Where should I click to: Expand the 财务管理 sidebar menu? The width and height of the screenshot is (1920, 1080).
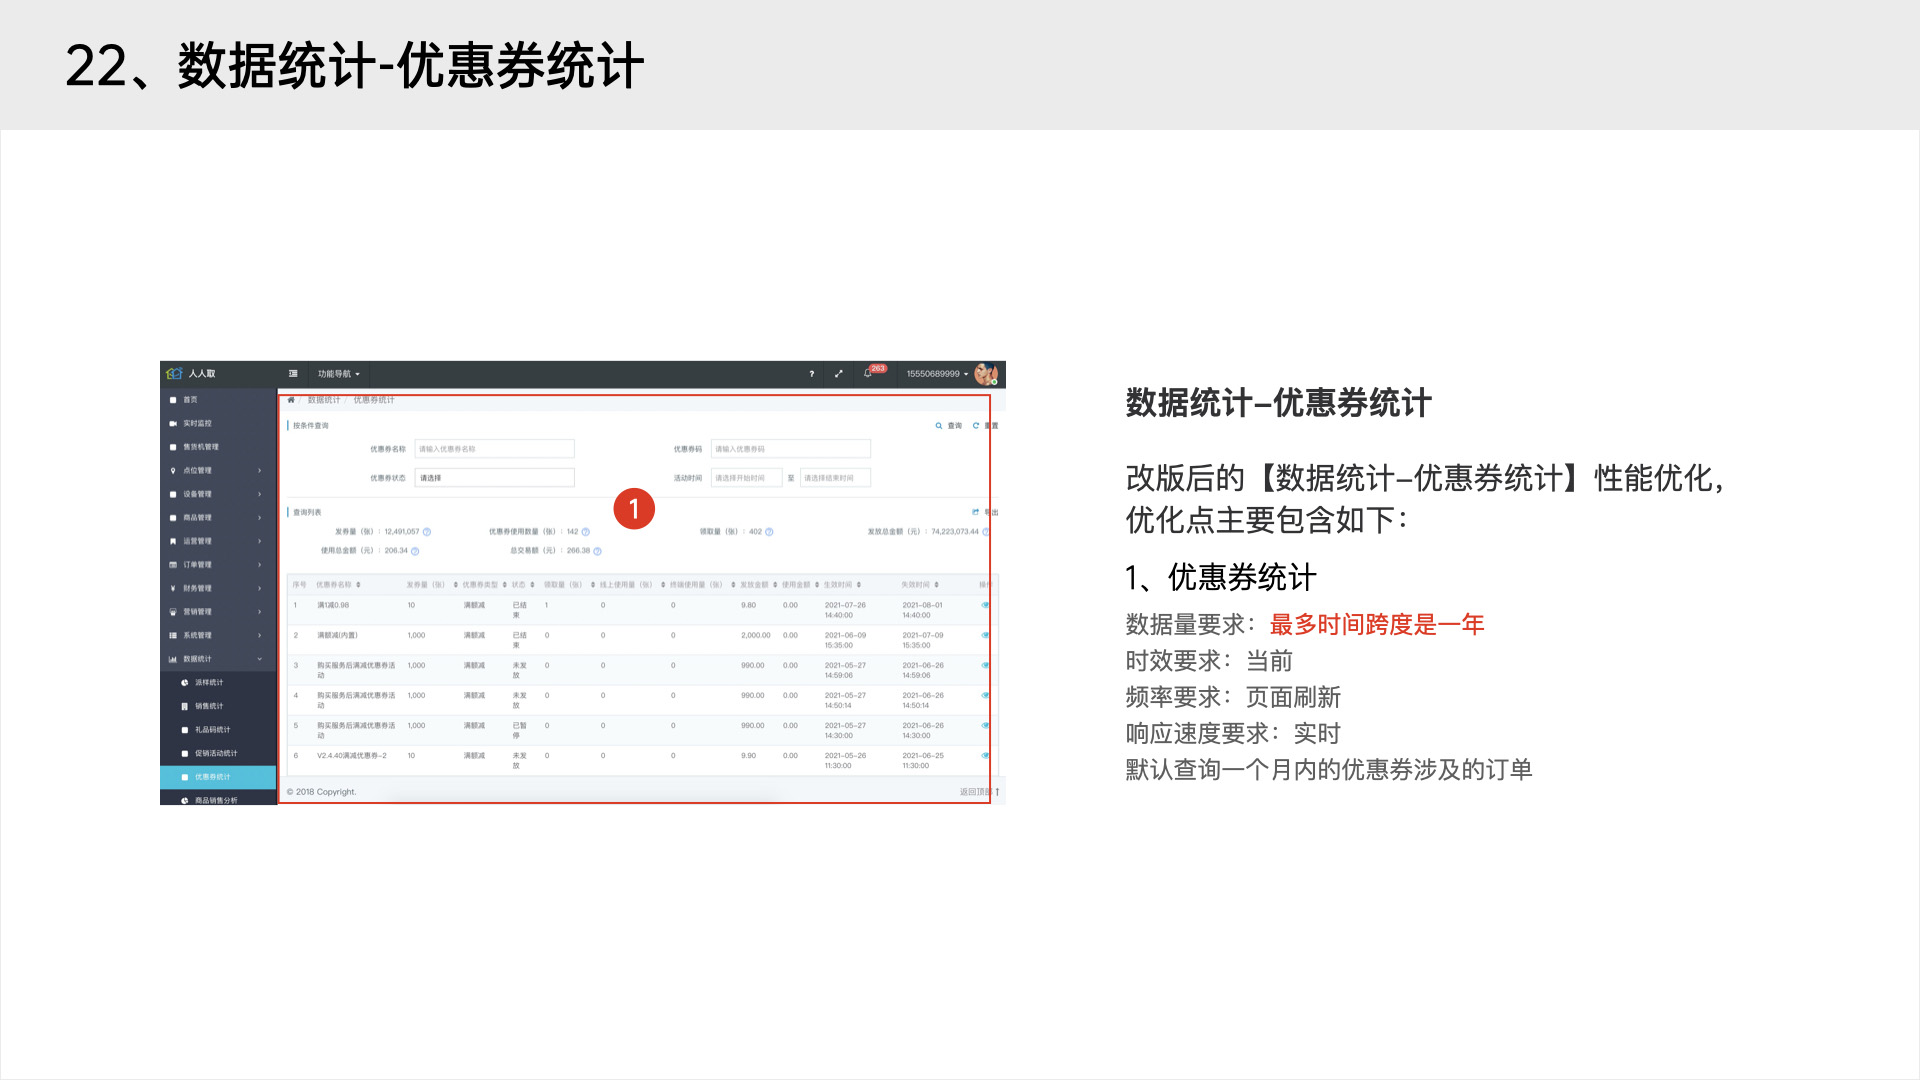218,588
